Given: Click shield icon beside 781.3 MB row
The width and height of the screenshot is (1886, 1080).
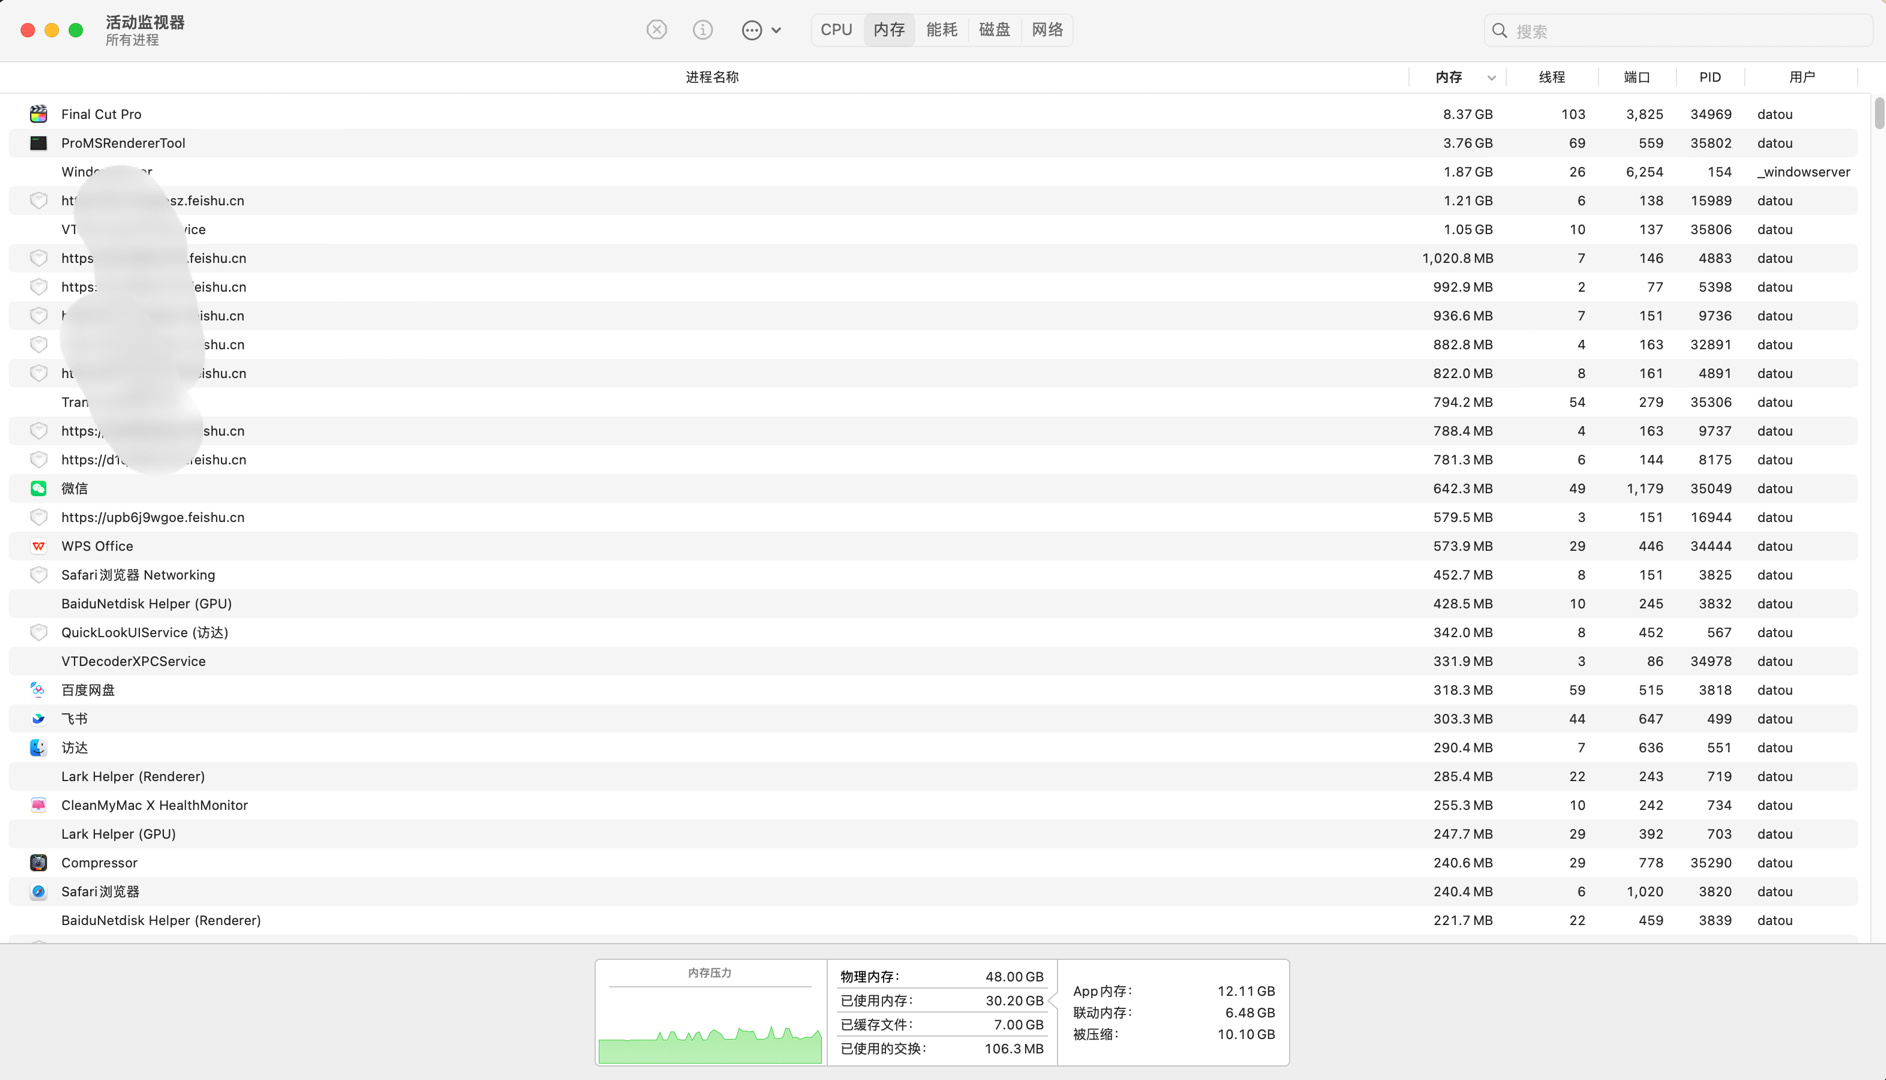Looking at the screenshot, I should point(38,460).
